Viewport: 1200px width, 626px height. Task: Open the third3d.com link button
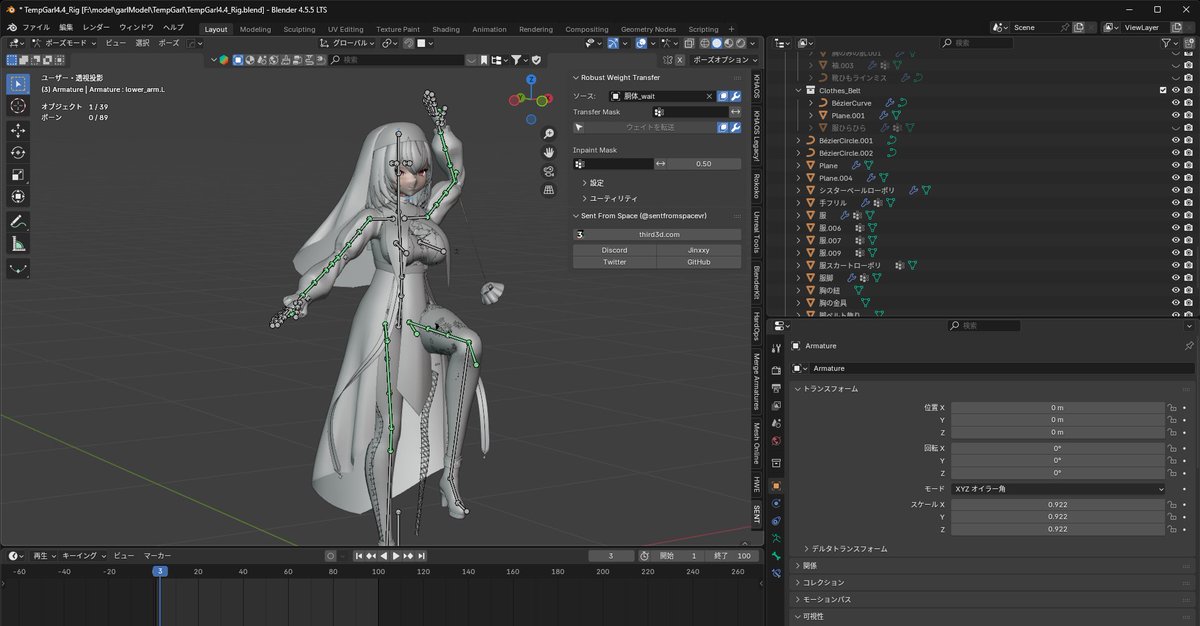(x=659, y=234)
